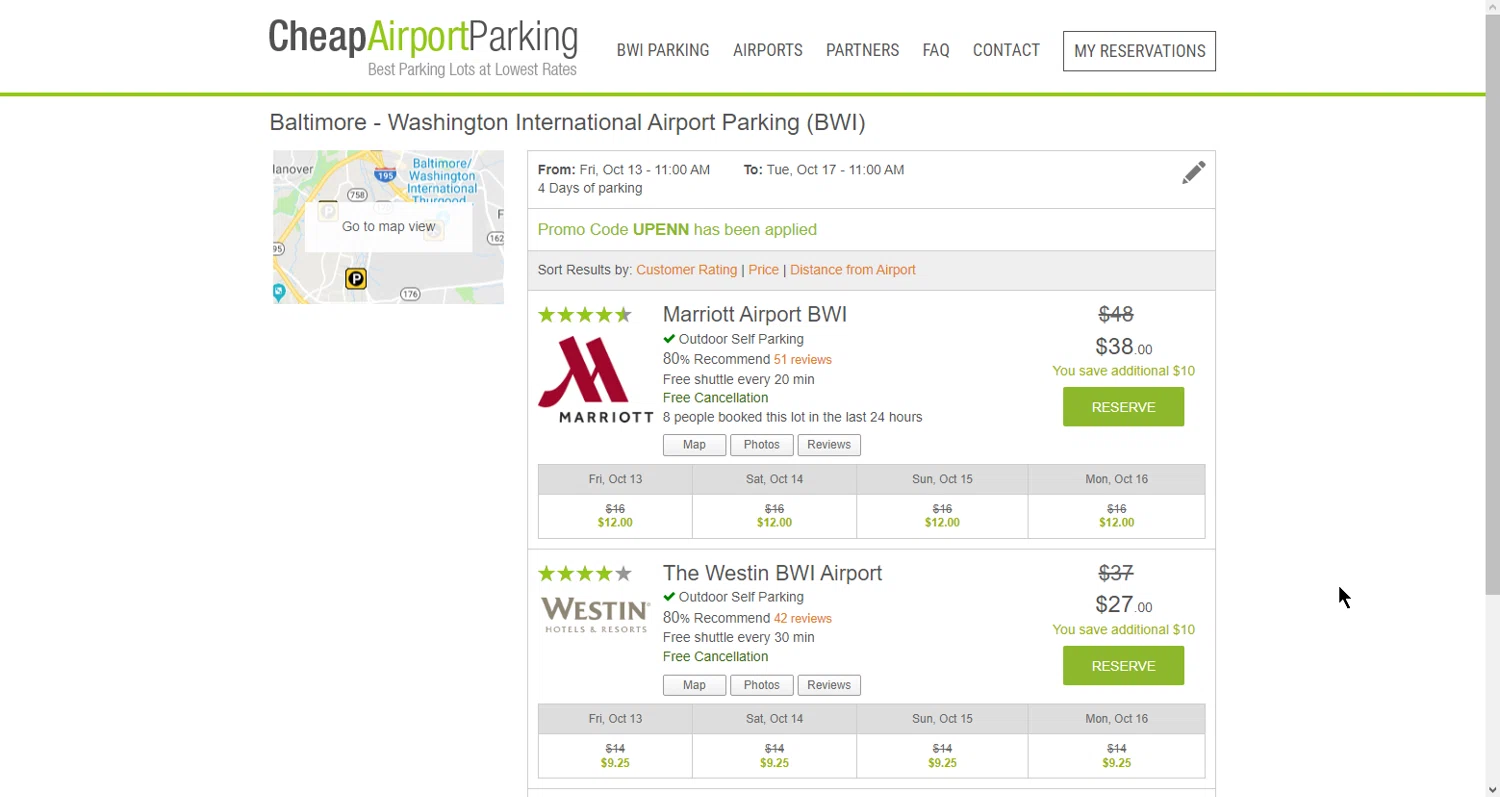The width and height of the screenshot is (1500, 797).
Task: Open MY RESERVATIONS
Action: (x=1139, y=51)
